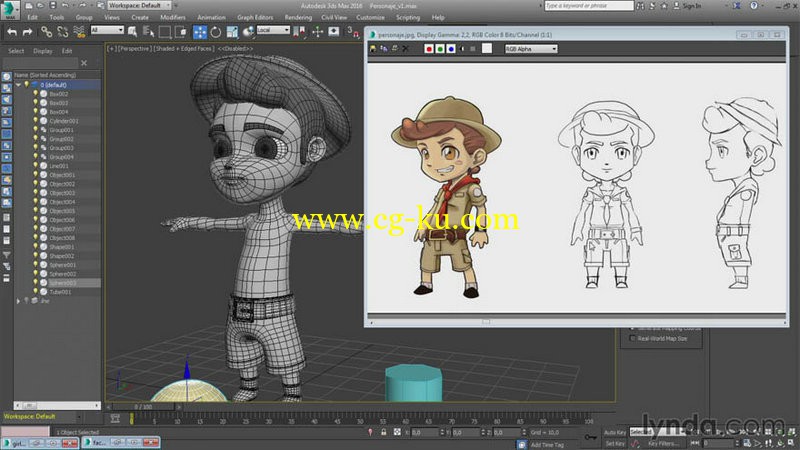Click the white color swatch in image window

tap(487, 48)
